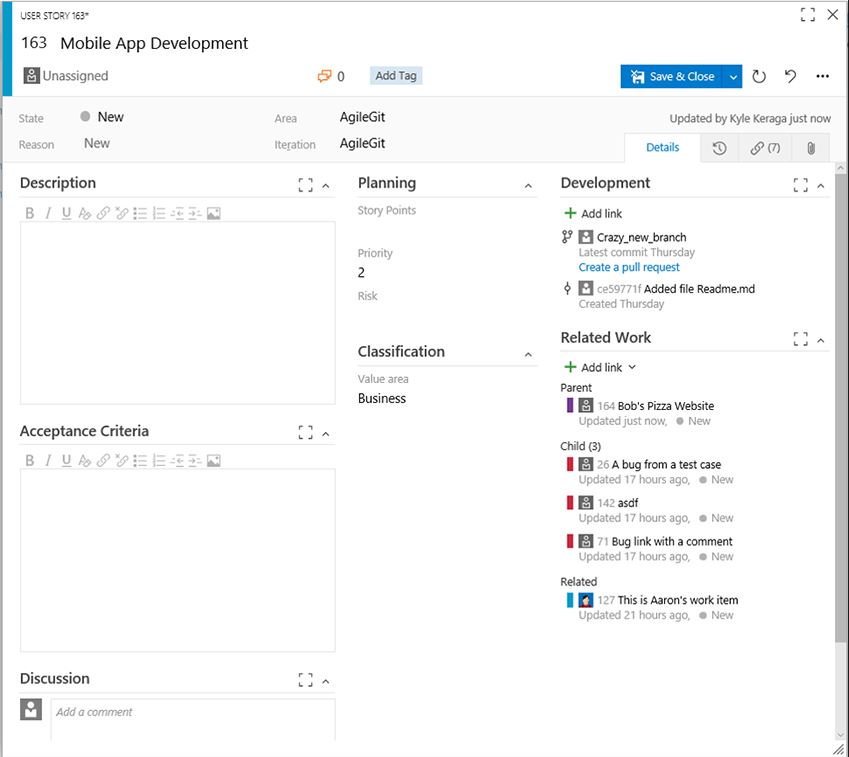Click the New state indicator

[102, 117]
